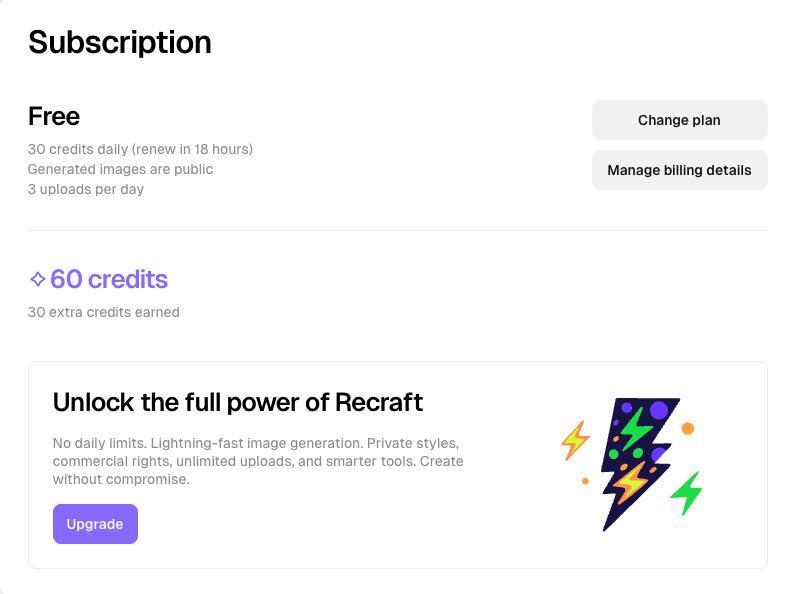Click the sparkle icon beside 60 credits
Viewport: 791px width, 594px height.
tap(38, 279)
